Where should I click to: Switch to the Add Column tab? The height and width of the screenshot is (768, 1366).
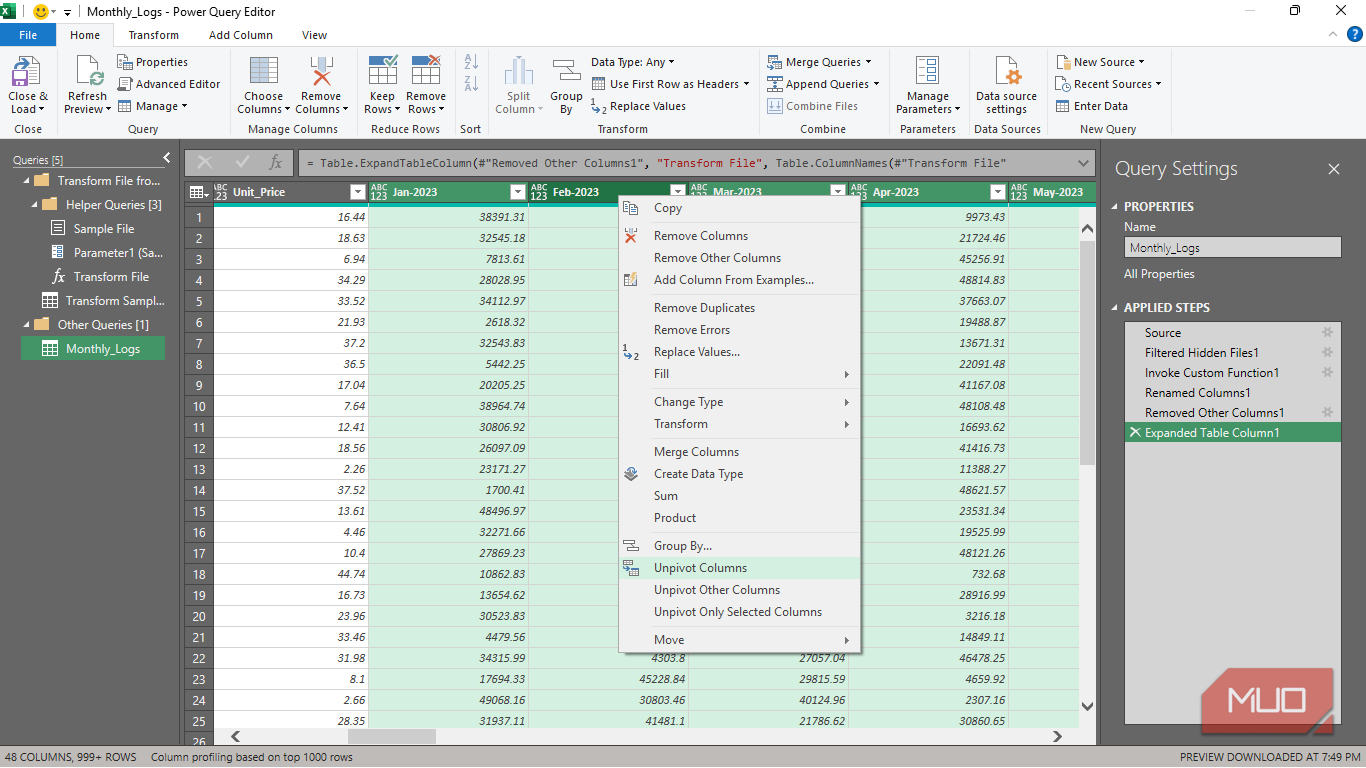(x=241, y=35)
